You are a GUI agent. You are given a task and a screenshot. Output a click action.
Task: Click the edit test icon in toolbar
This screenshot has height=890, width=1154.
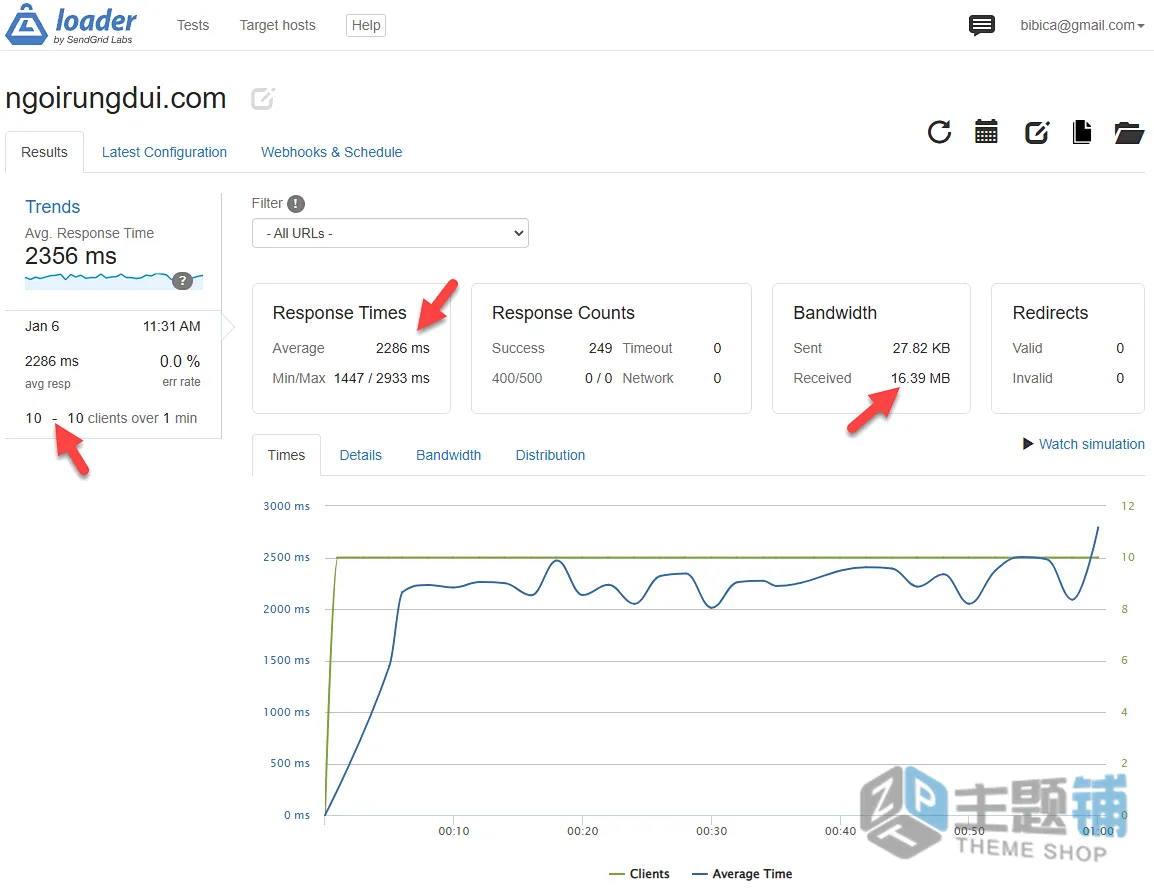1036,132
